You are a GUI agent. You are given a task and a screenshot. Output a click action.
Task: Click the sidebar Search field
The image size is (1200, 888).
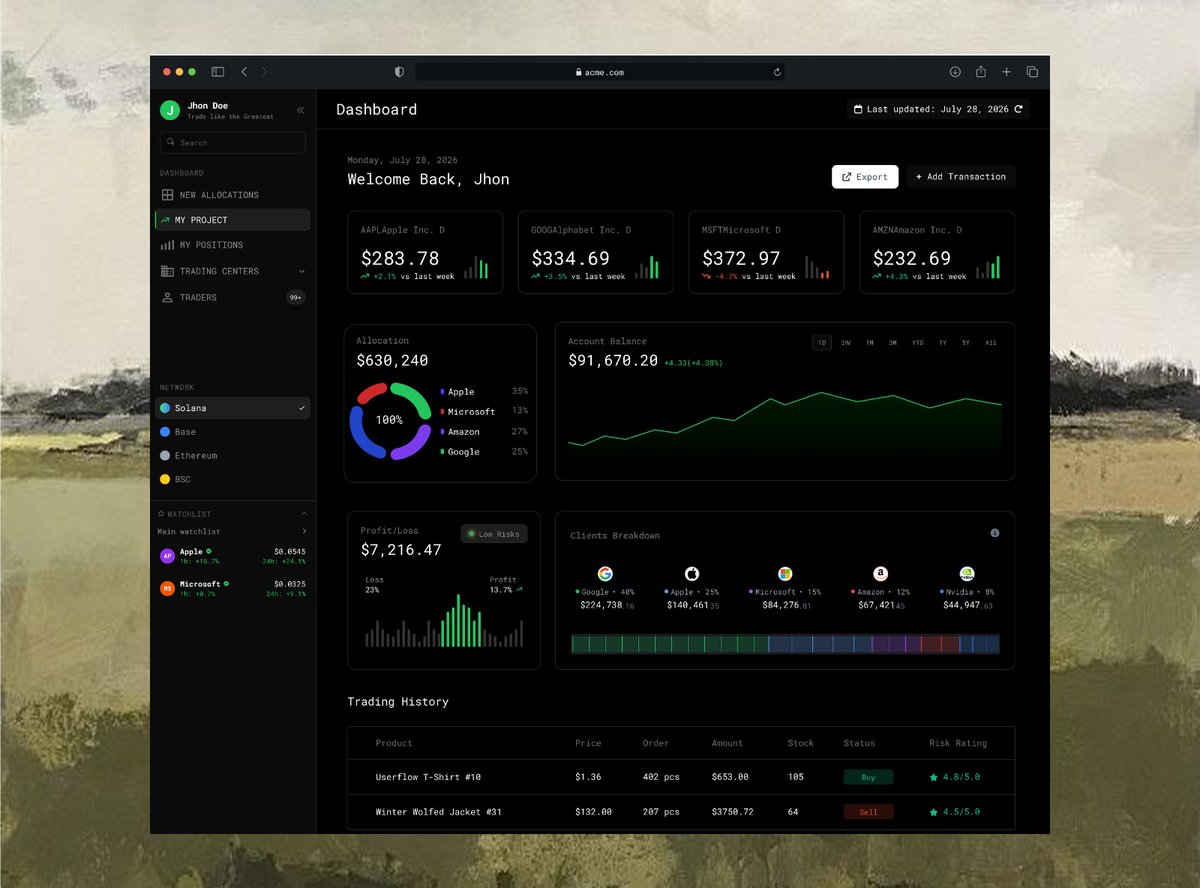tap(233, 143)
